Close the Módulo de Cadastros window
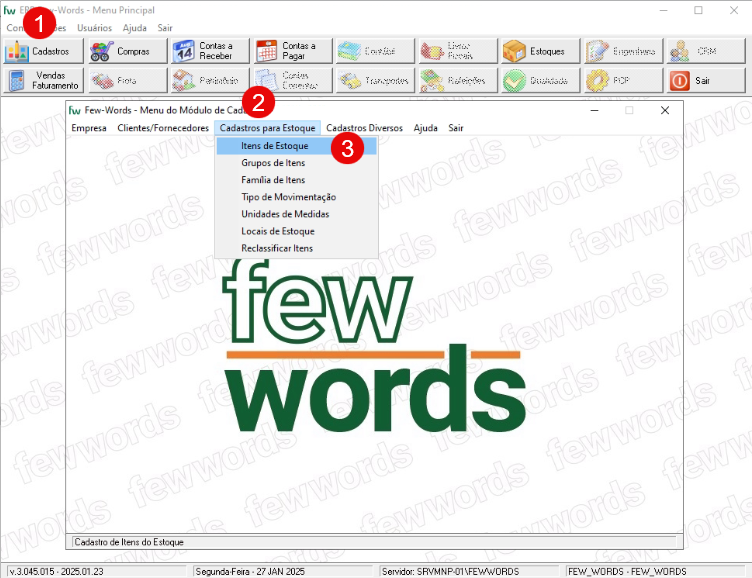Image resolution: width=752 pixels, height=578 pixels. click(x=665, y=110)
